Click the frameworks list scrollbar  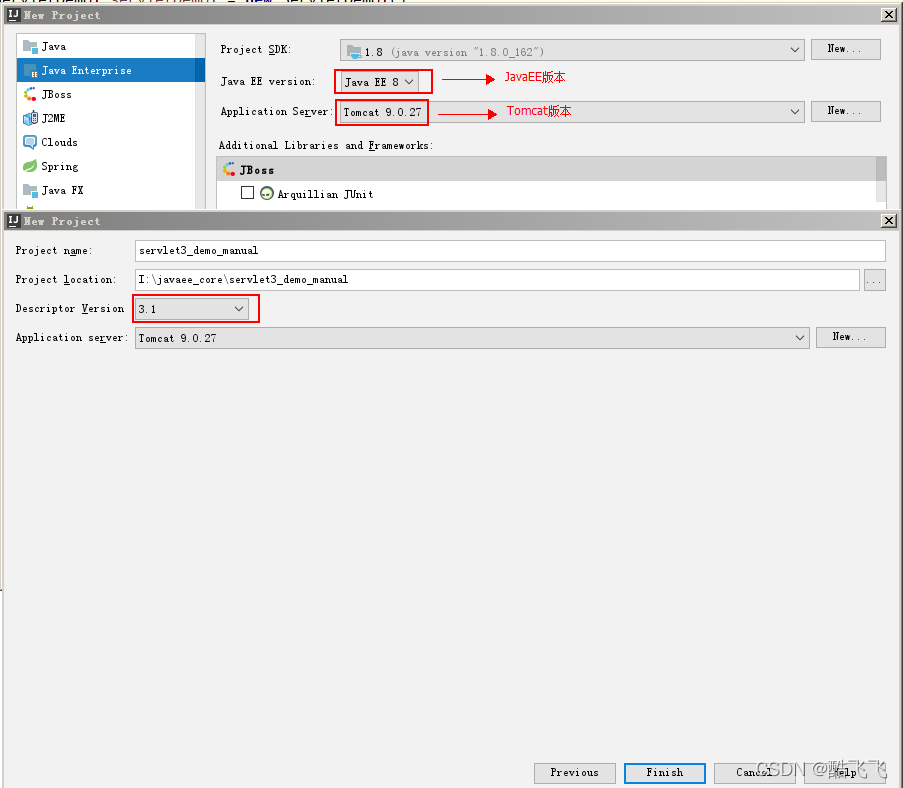pos(881,179)
